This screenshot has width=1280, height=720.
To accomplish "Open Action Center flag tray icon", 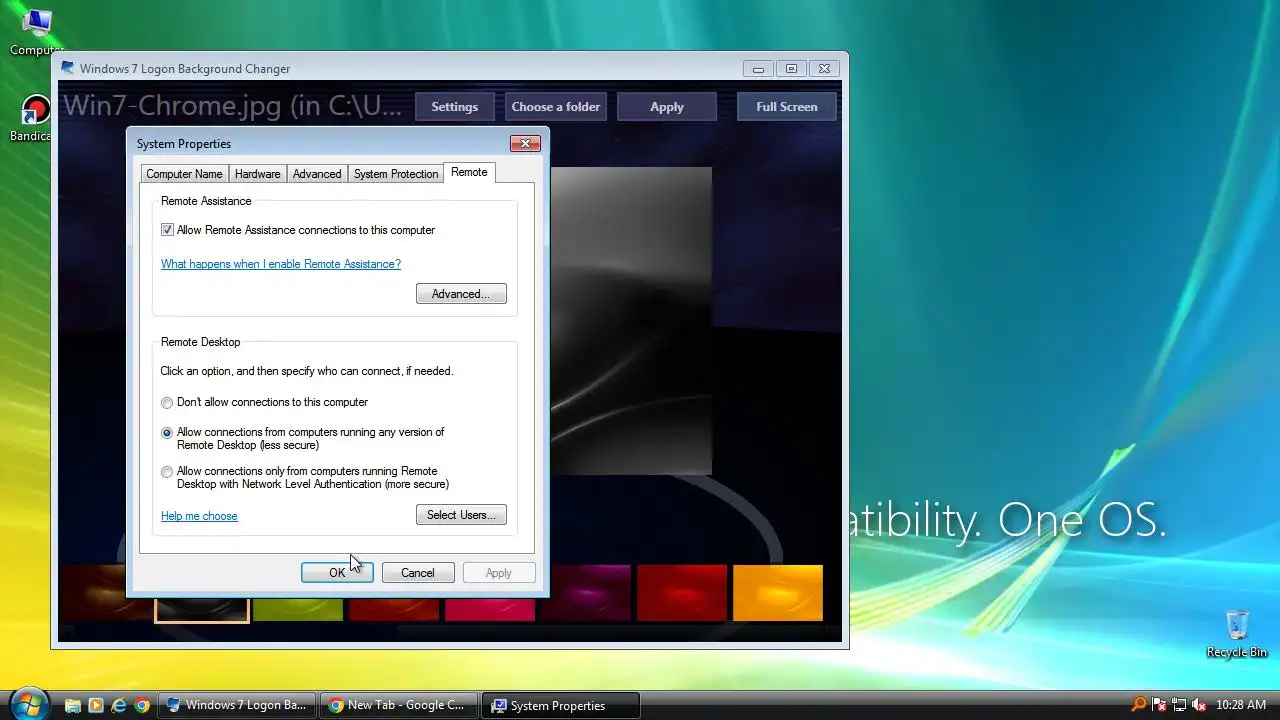I will click(x=1159, y=705).
